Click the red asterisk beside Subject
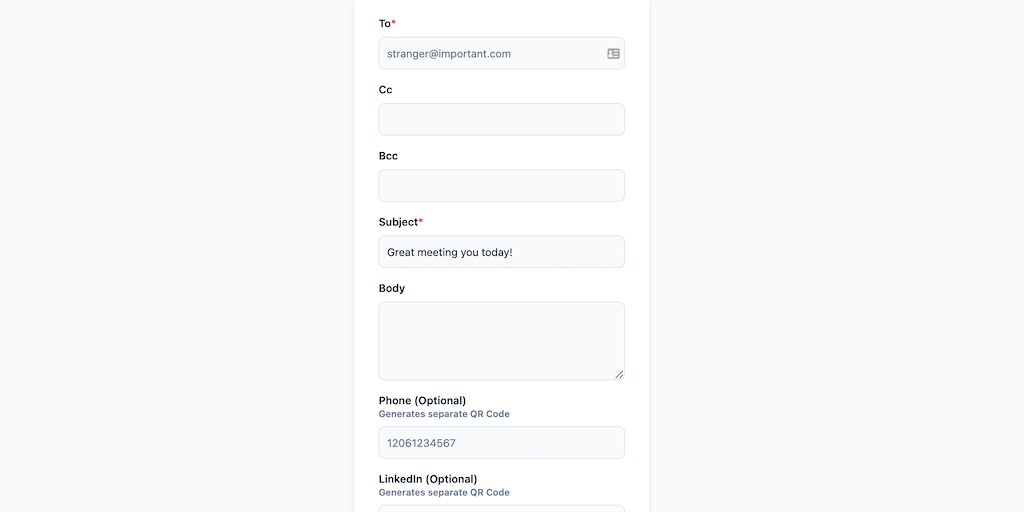Viewport: 1024px width, 512px height. (421, 221)
